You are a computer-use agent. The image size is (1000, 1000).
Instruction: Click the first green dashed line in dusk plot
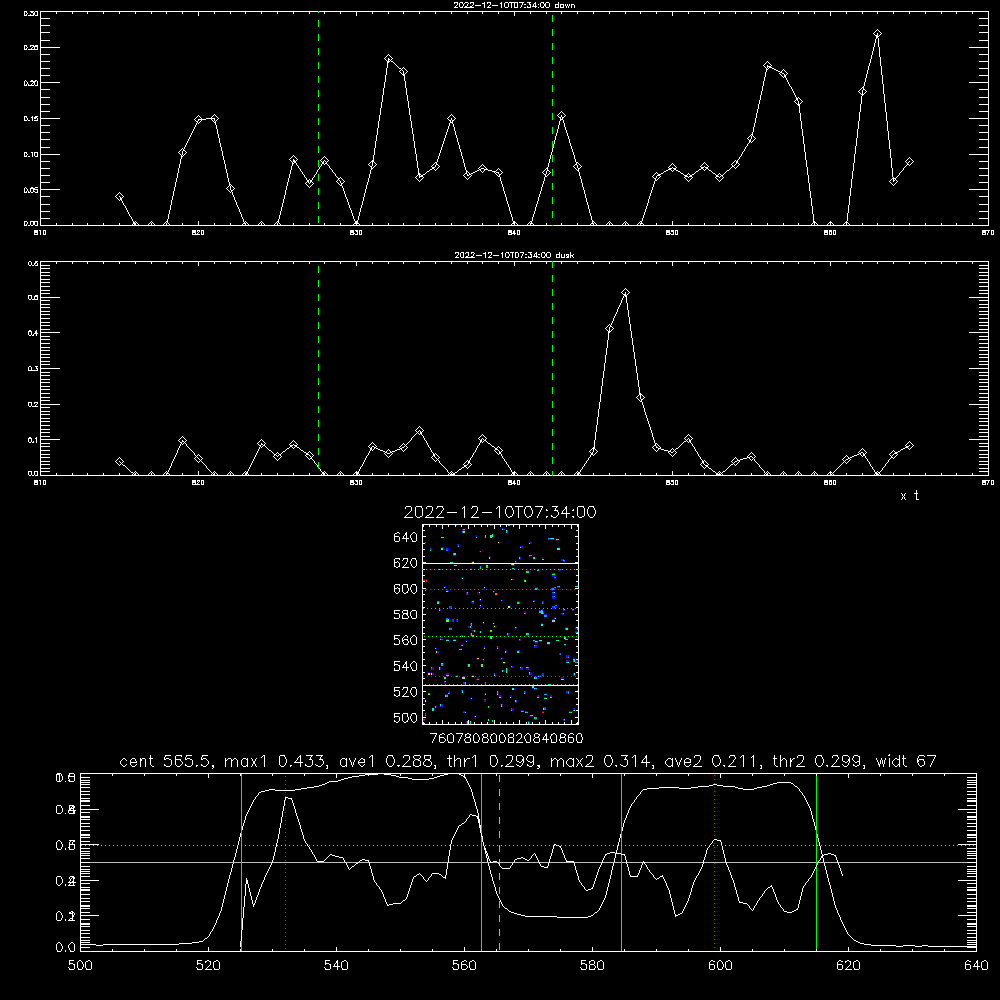coord(318,368)
